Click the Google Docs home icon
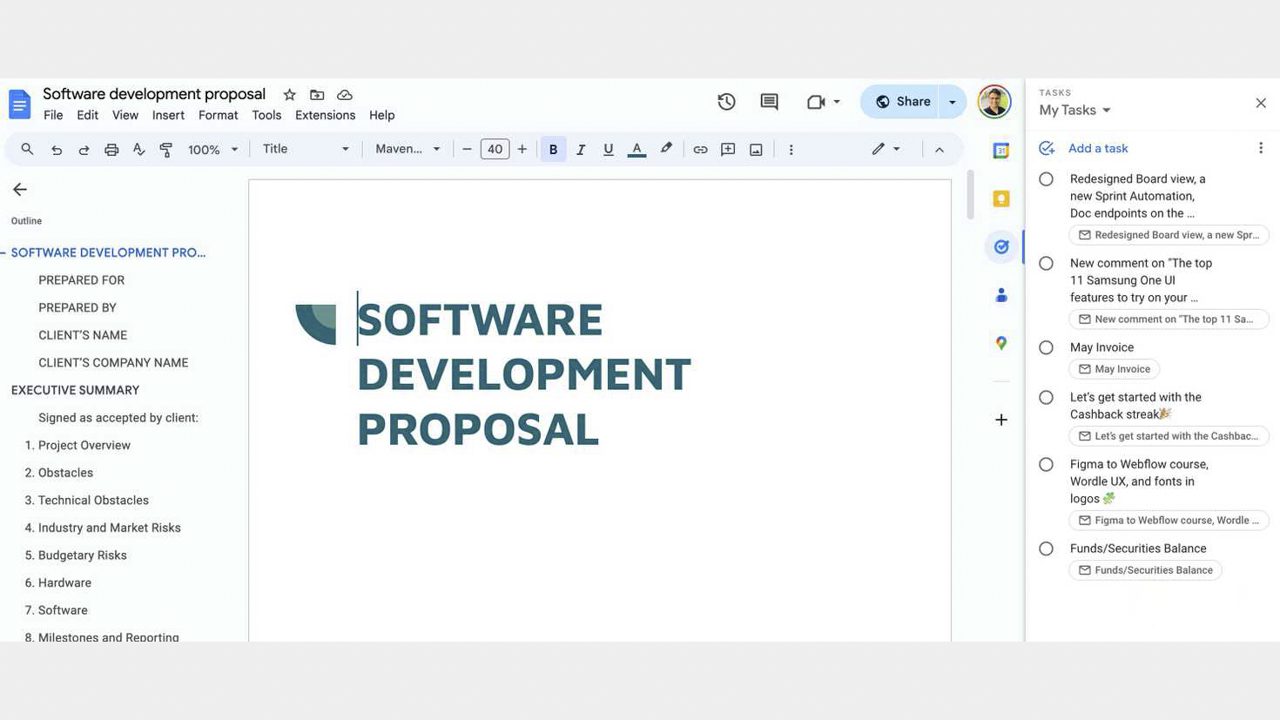The image size is (1280, 720). (x=20, y=104)
